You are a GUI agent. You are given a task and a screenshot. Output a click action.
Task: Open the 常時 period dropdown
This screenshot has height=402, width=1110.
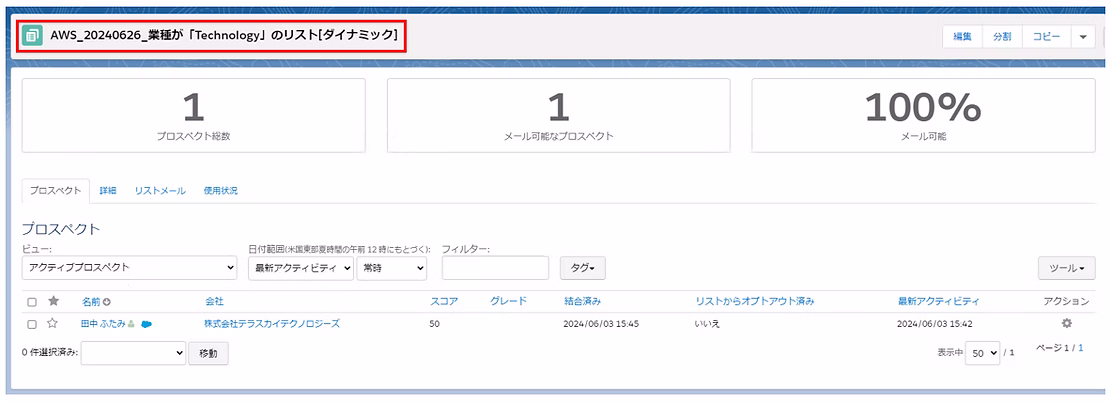pyautogui.click(x=391, y=268)
